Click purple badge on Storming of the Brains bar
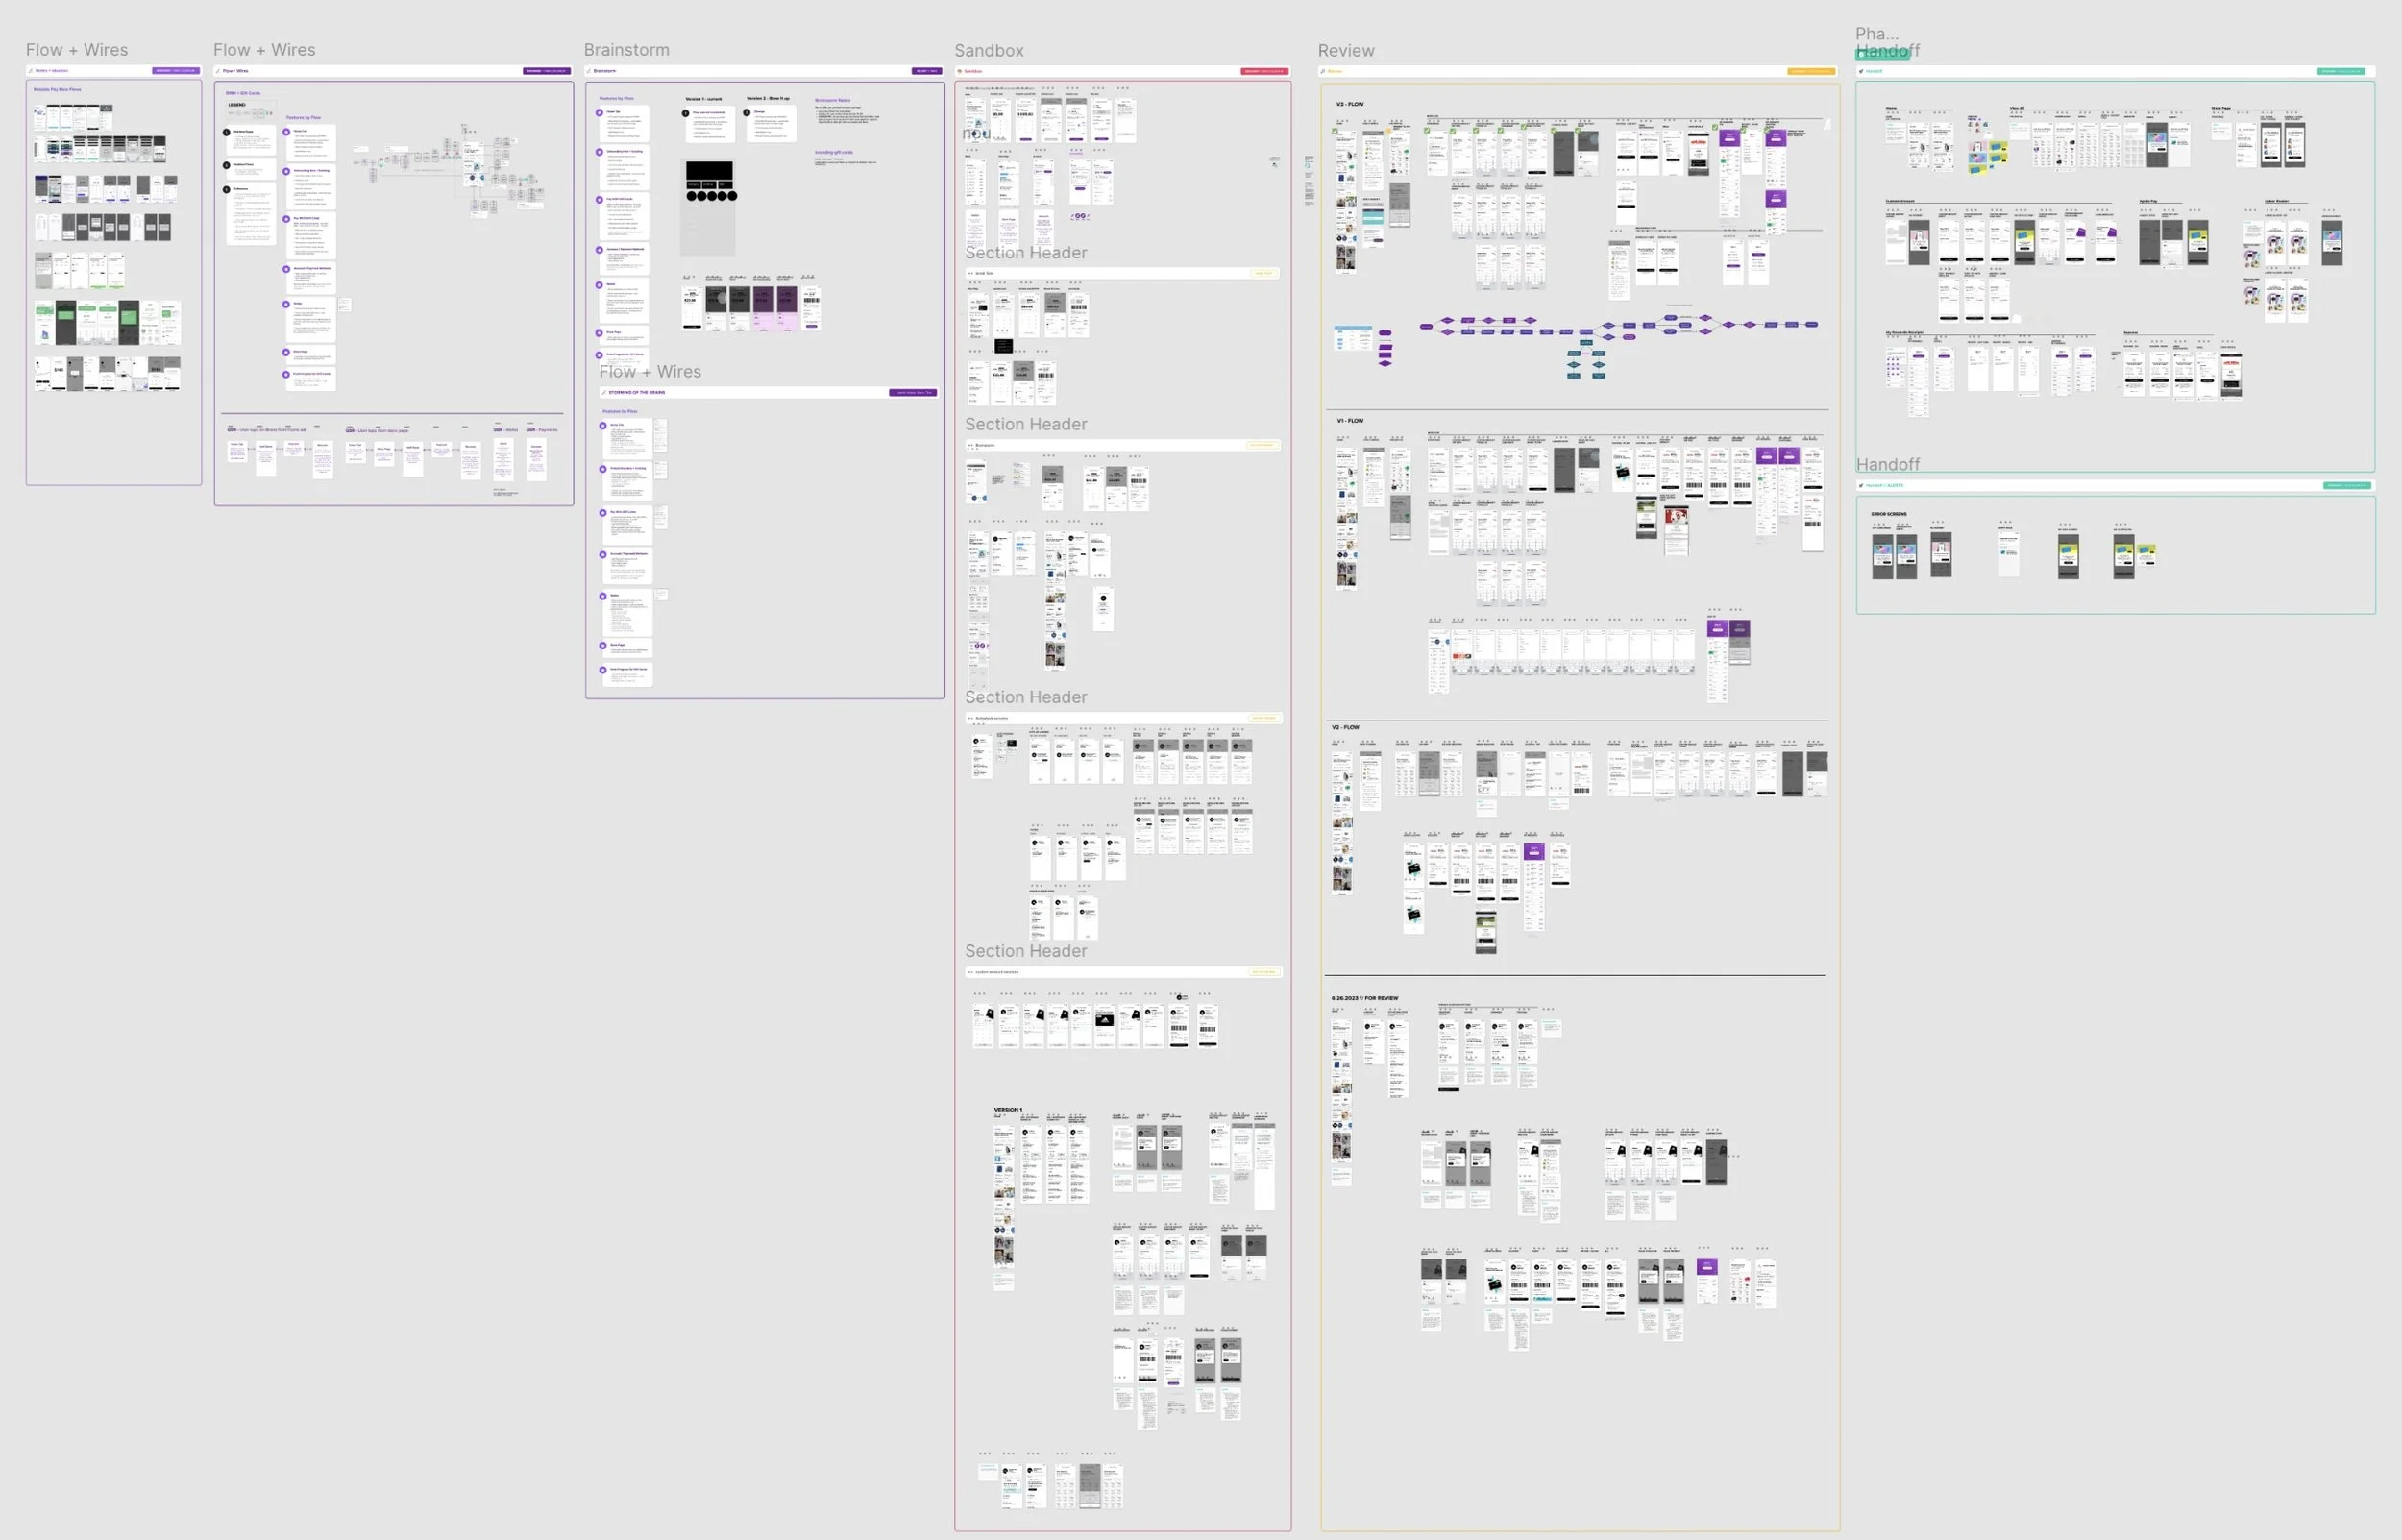Screen dimensions: 2402x1540 tap(912, 392)
